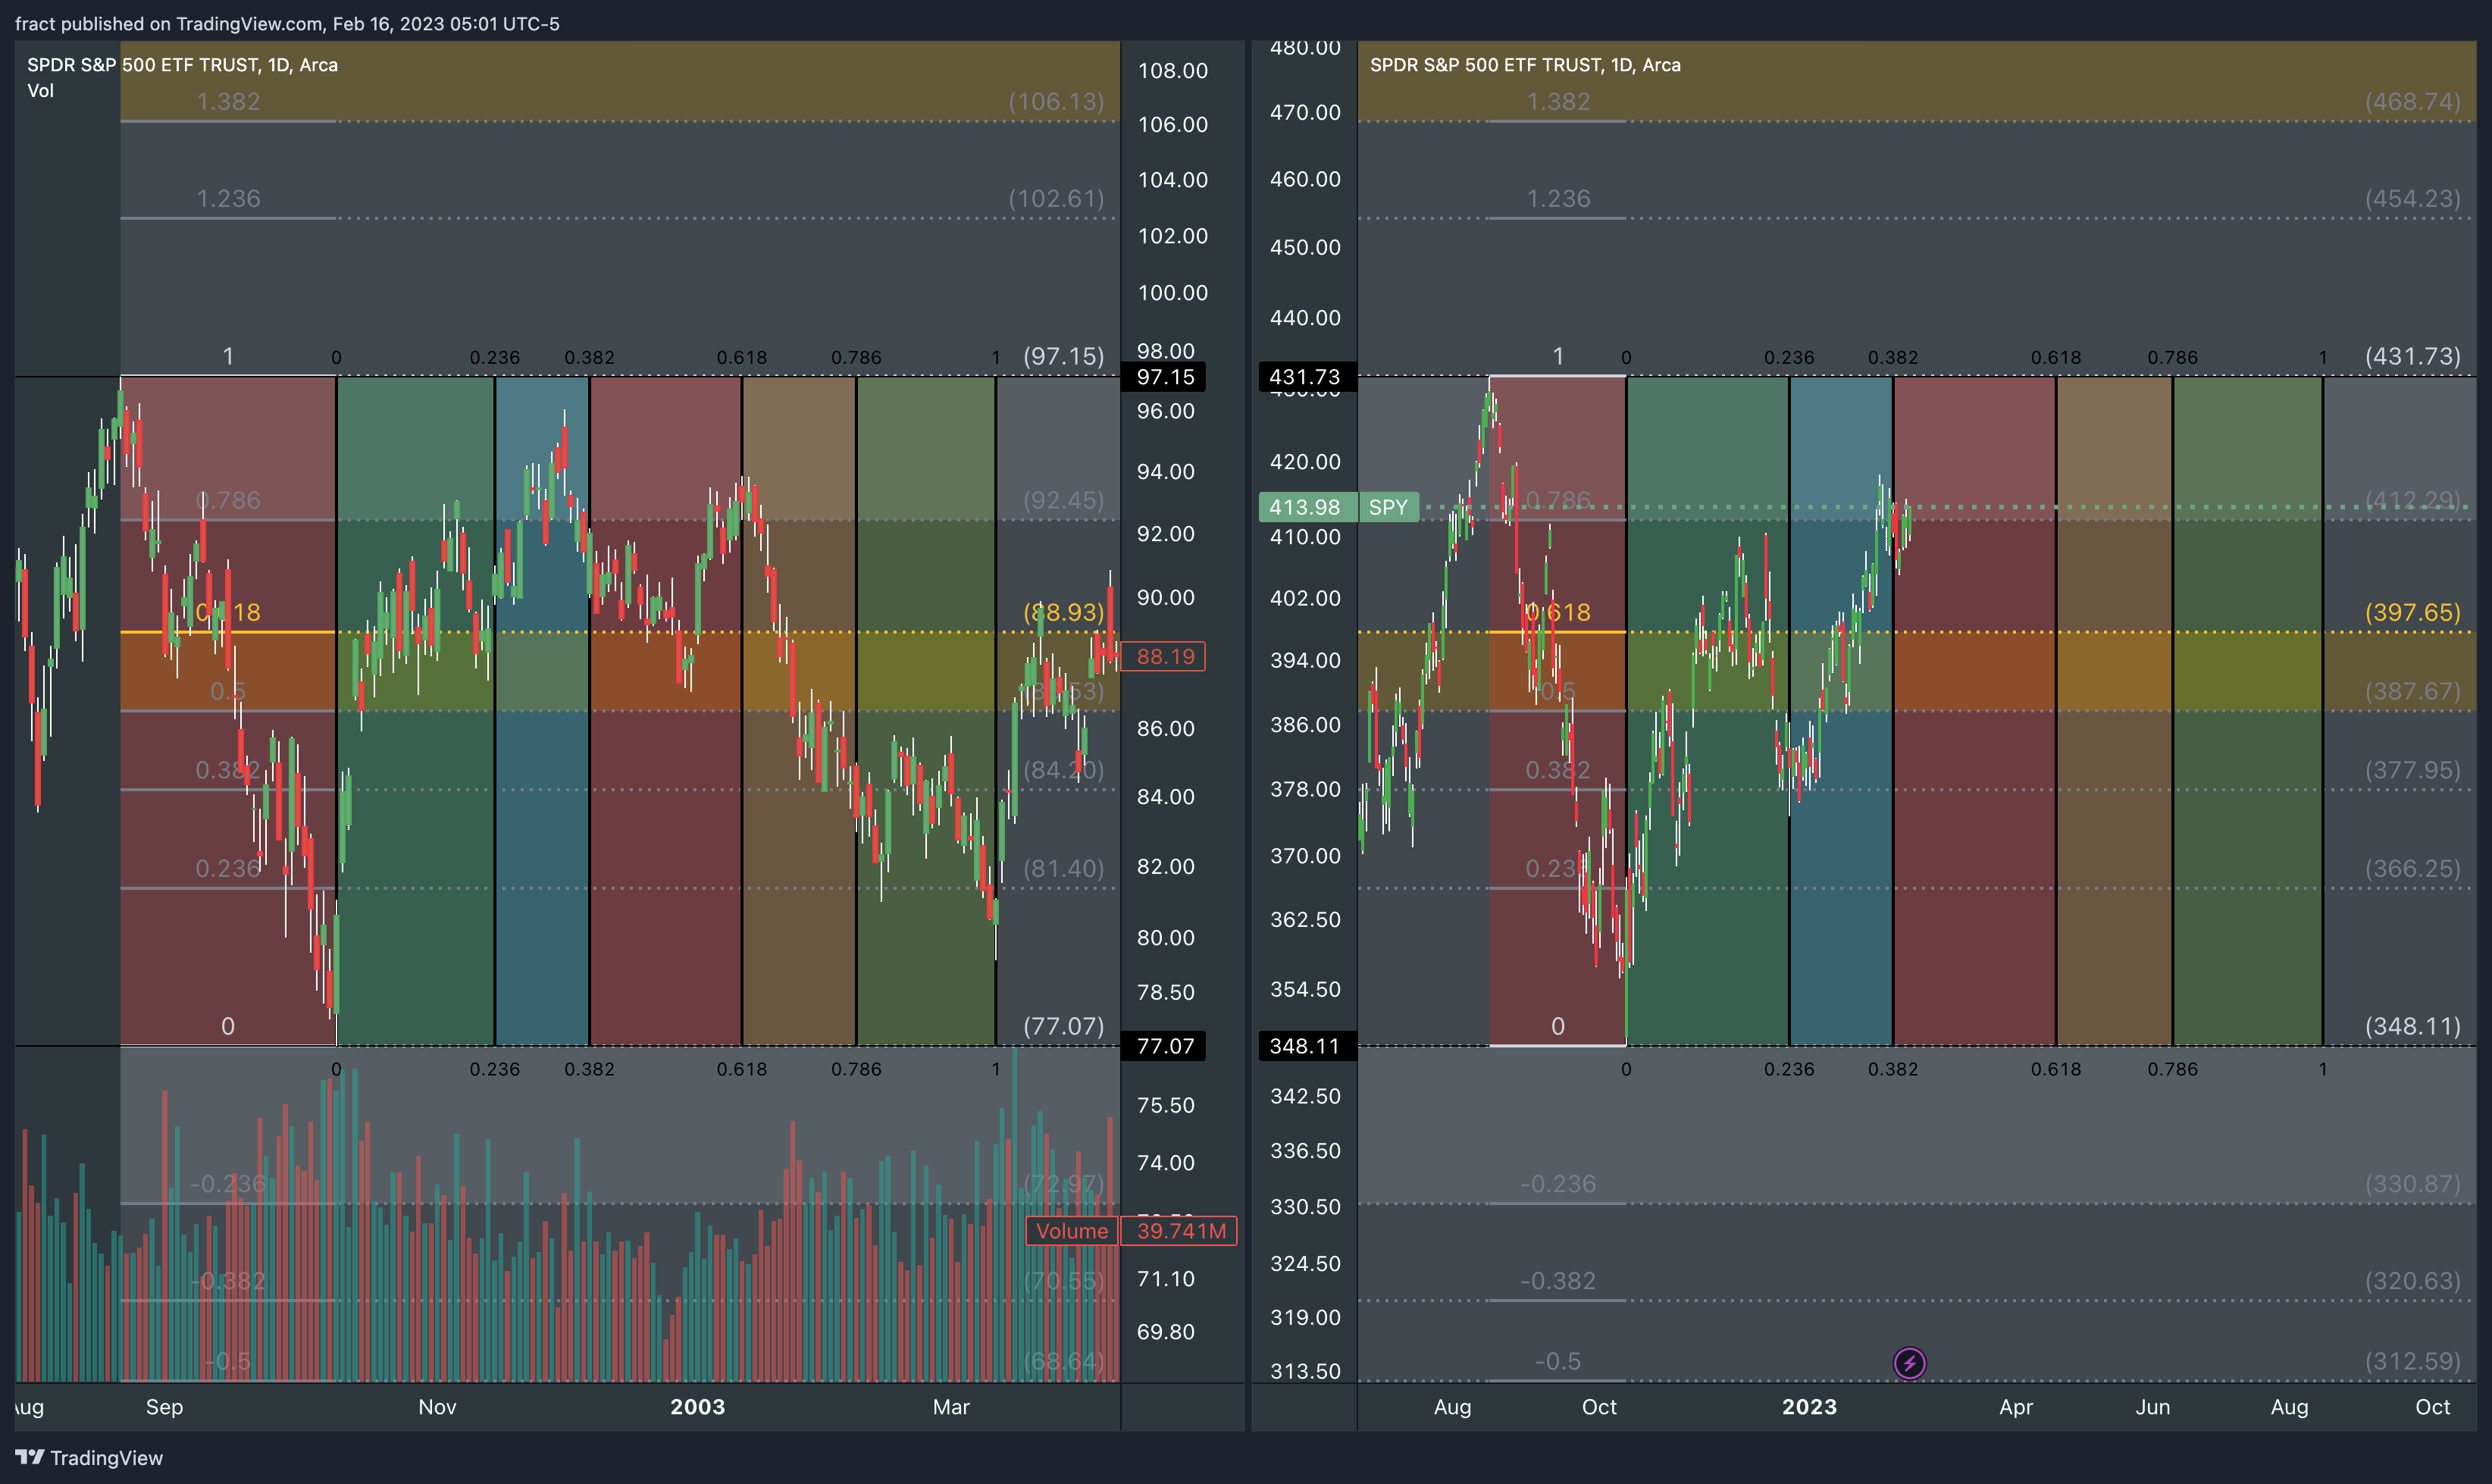2492x1484 pixels.
Task: Select the yellow (397.65) level price
Action: coord(2412,612)
